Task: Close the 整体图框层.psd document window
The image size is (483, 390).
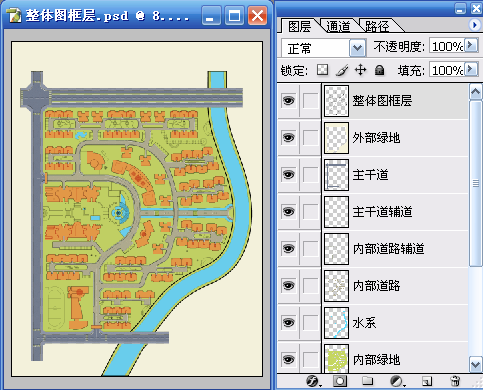Action: click(257, 16)
